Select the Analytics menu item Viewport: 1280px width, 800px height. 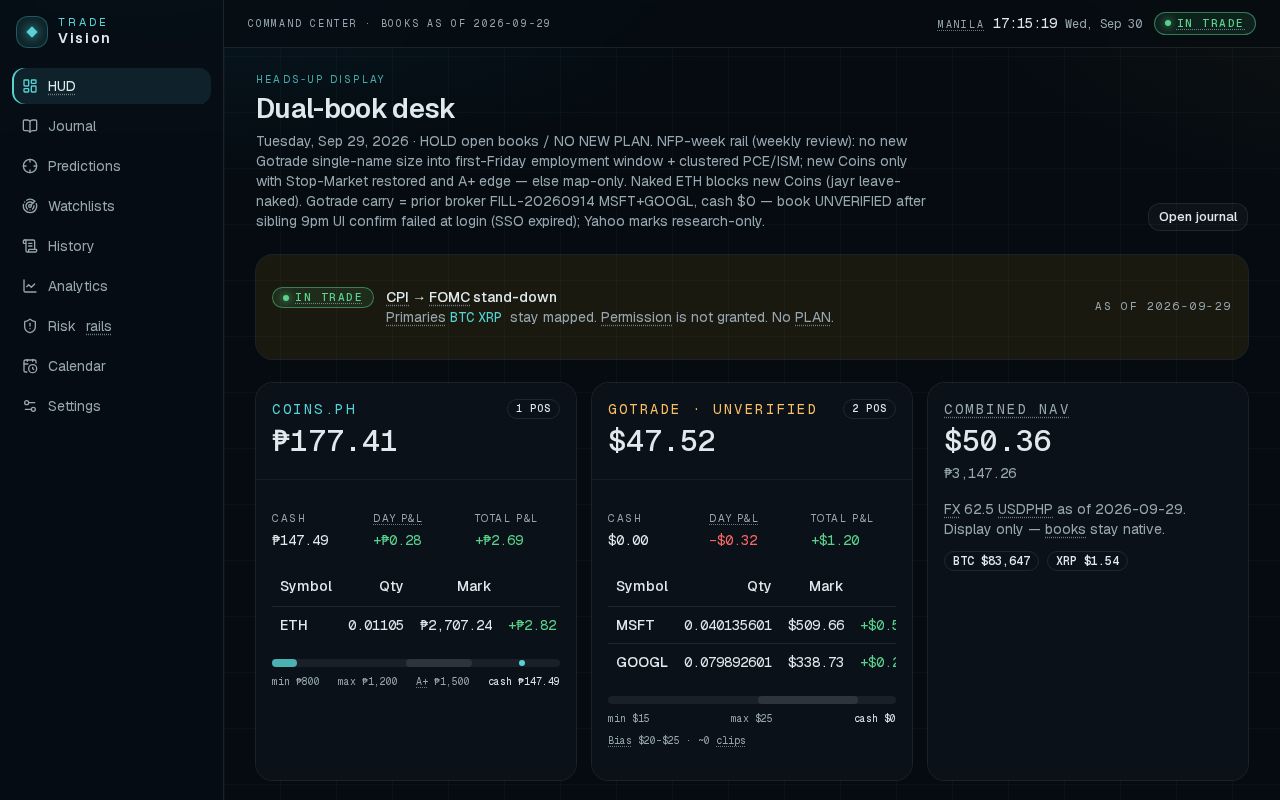tap(111, 286)
